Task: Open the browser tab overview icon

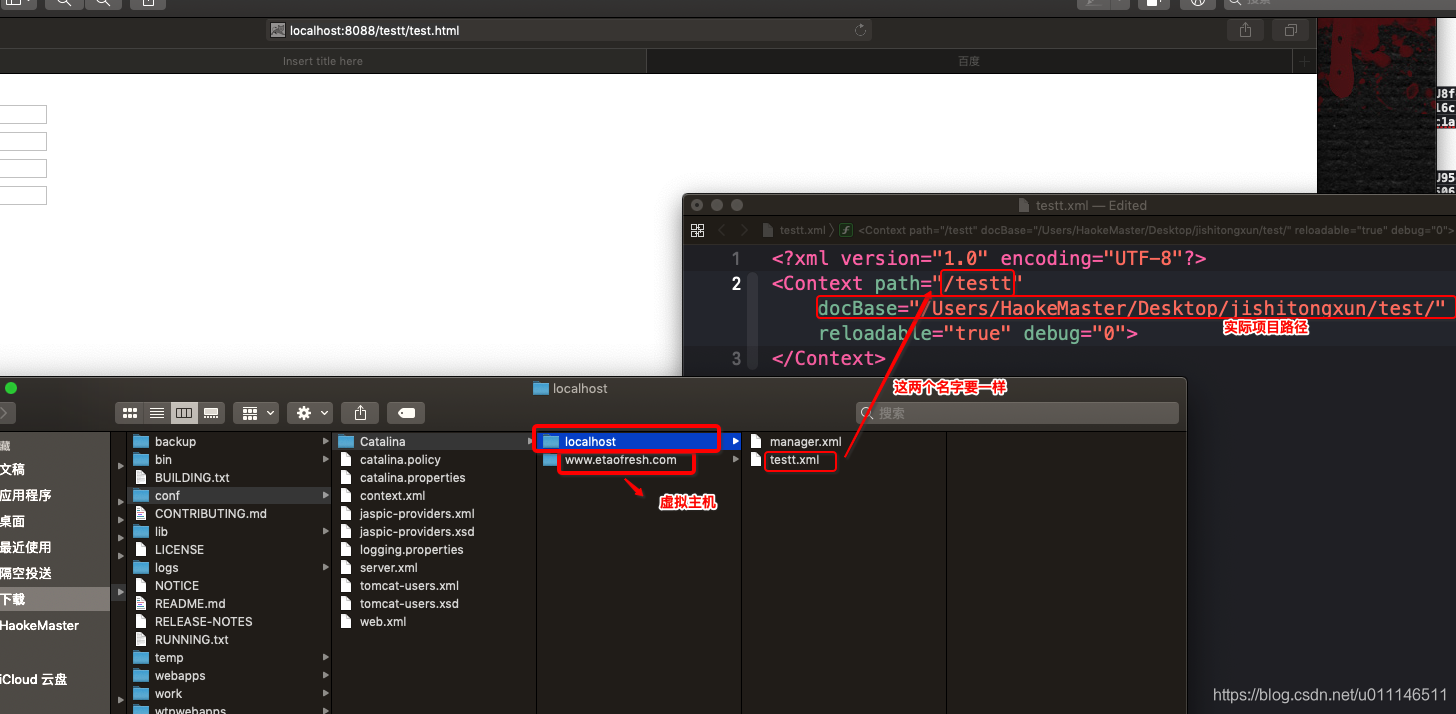Action: 1289,30
